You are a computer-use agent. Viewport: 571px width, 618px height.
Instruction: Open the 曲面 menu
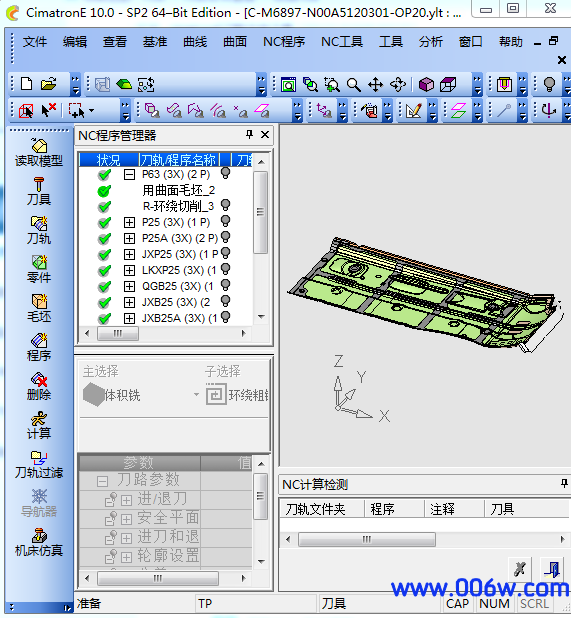point(235,41)
